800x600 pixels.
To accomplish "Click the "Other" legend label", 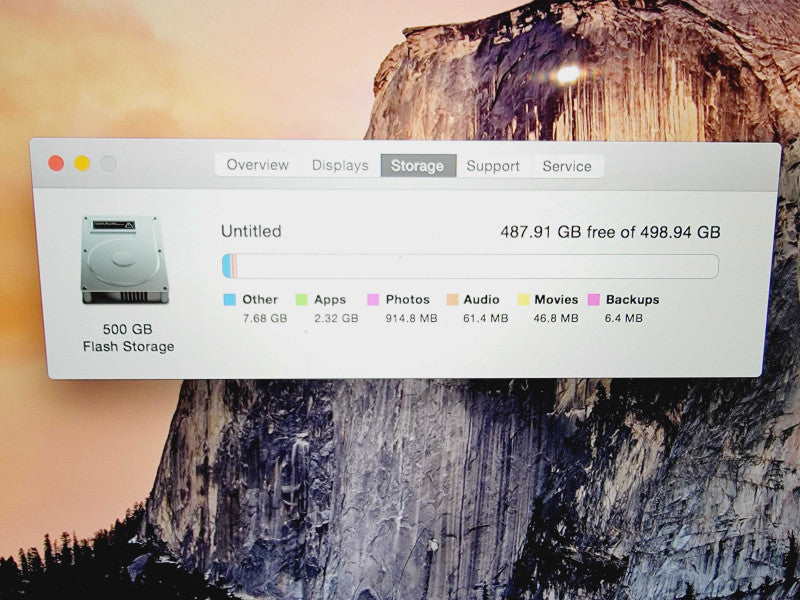I will (x=260, y=299).
